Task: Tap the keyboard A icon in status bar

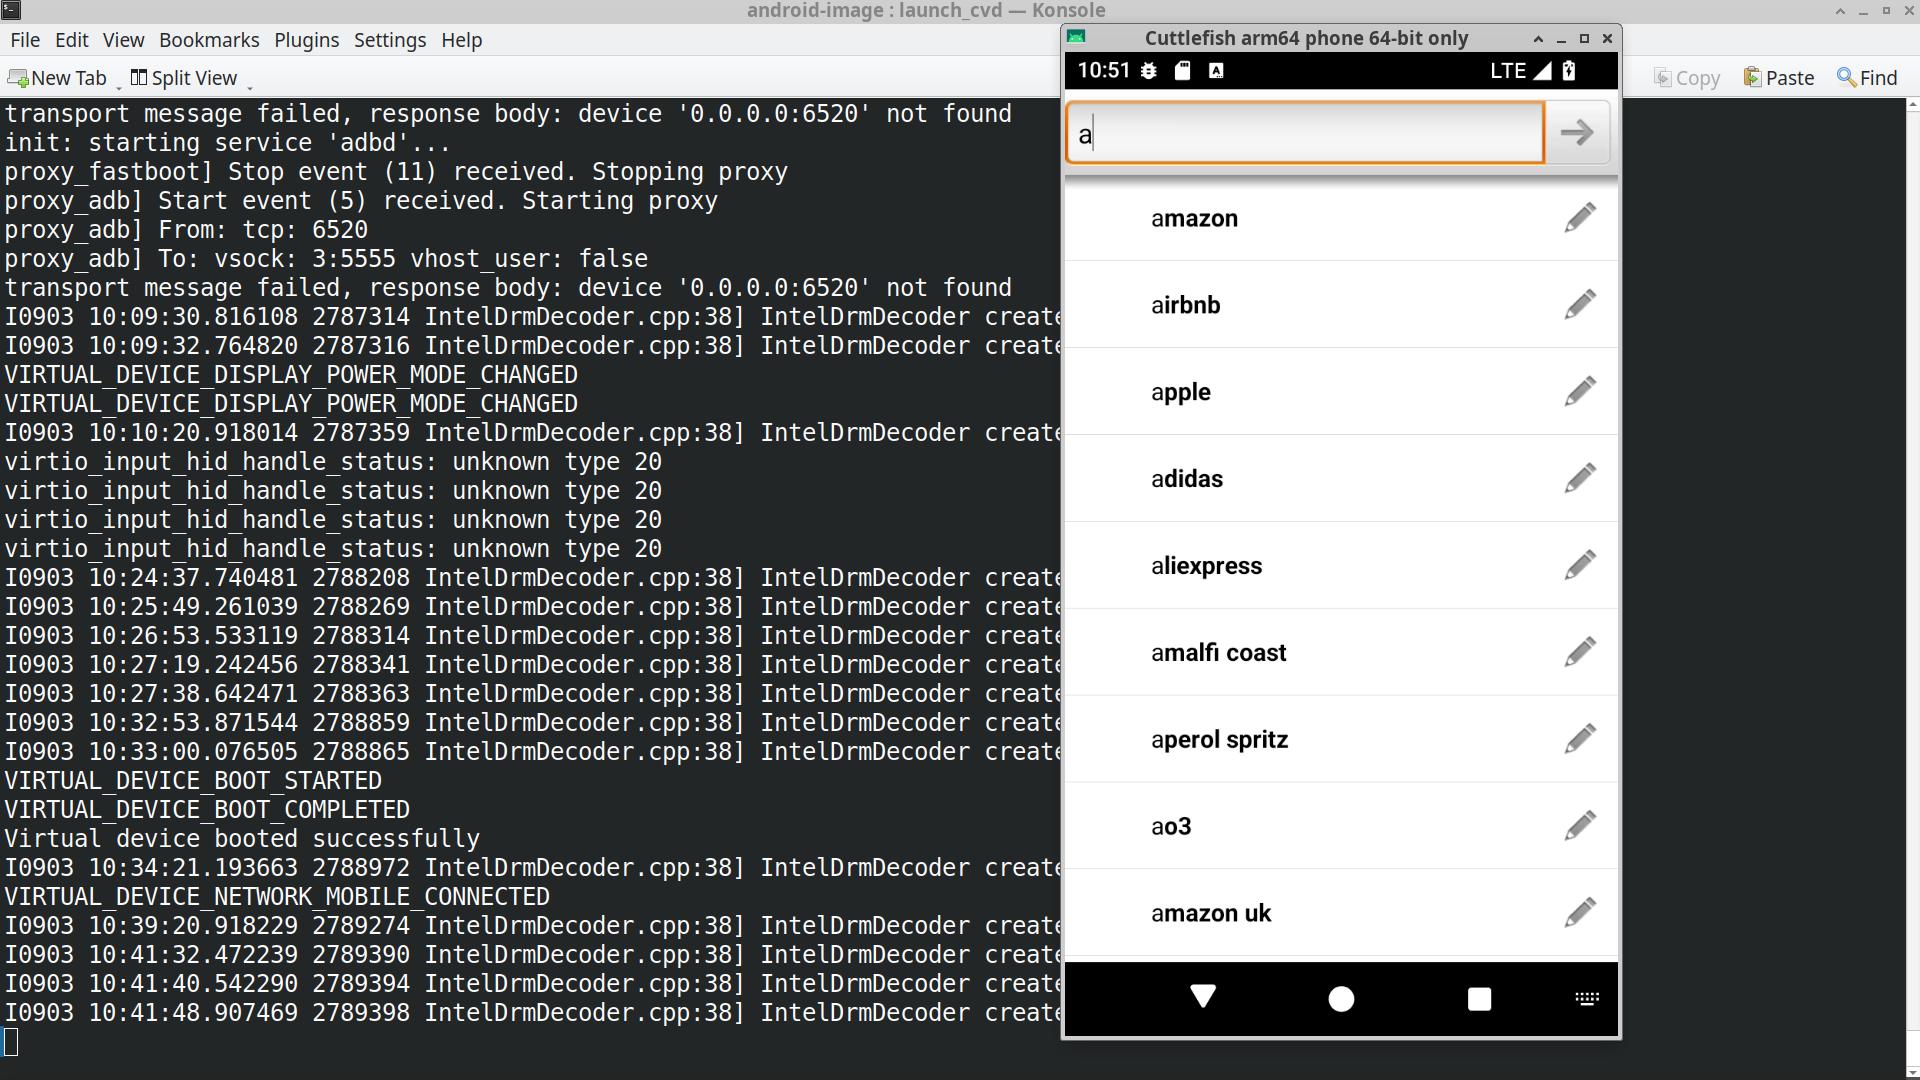Action: coord(1216,71)
